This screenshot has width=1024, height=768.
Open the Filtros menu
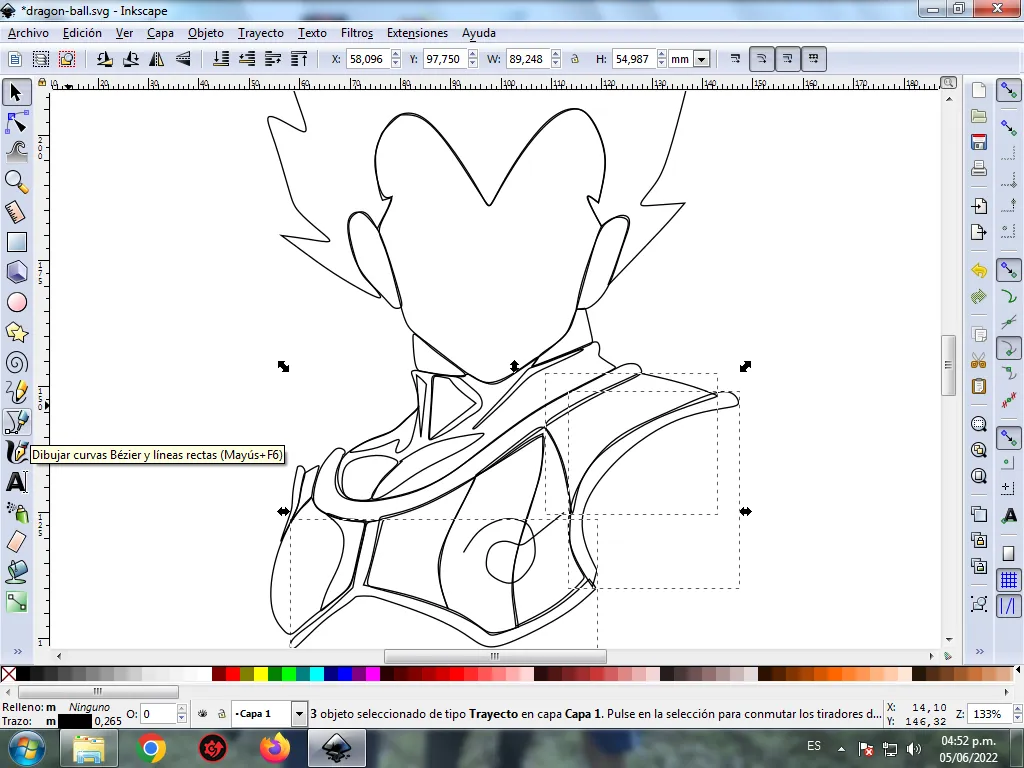[357, 33]
